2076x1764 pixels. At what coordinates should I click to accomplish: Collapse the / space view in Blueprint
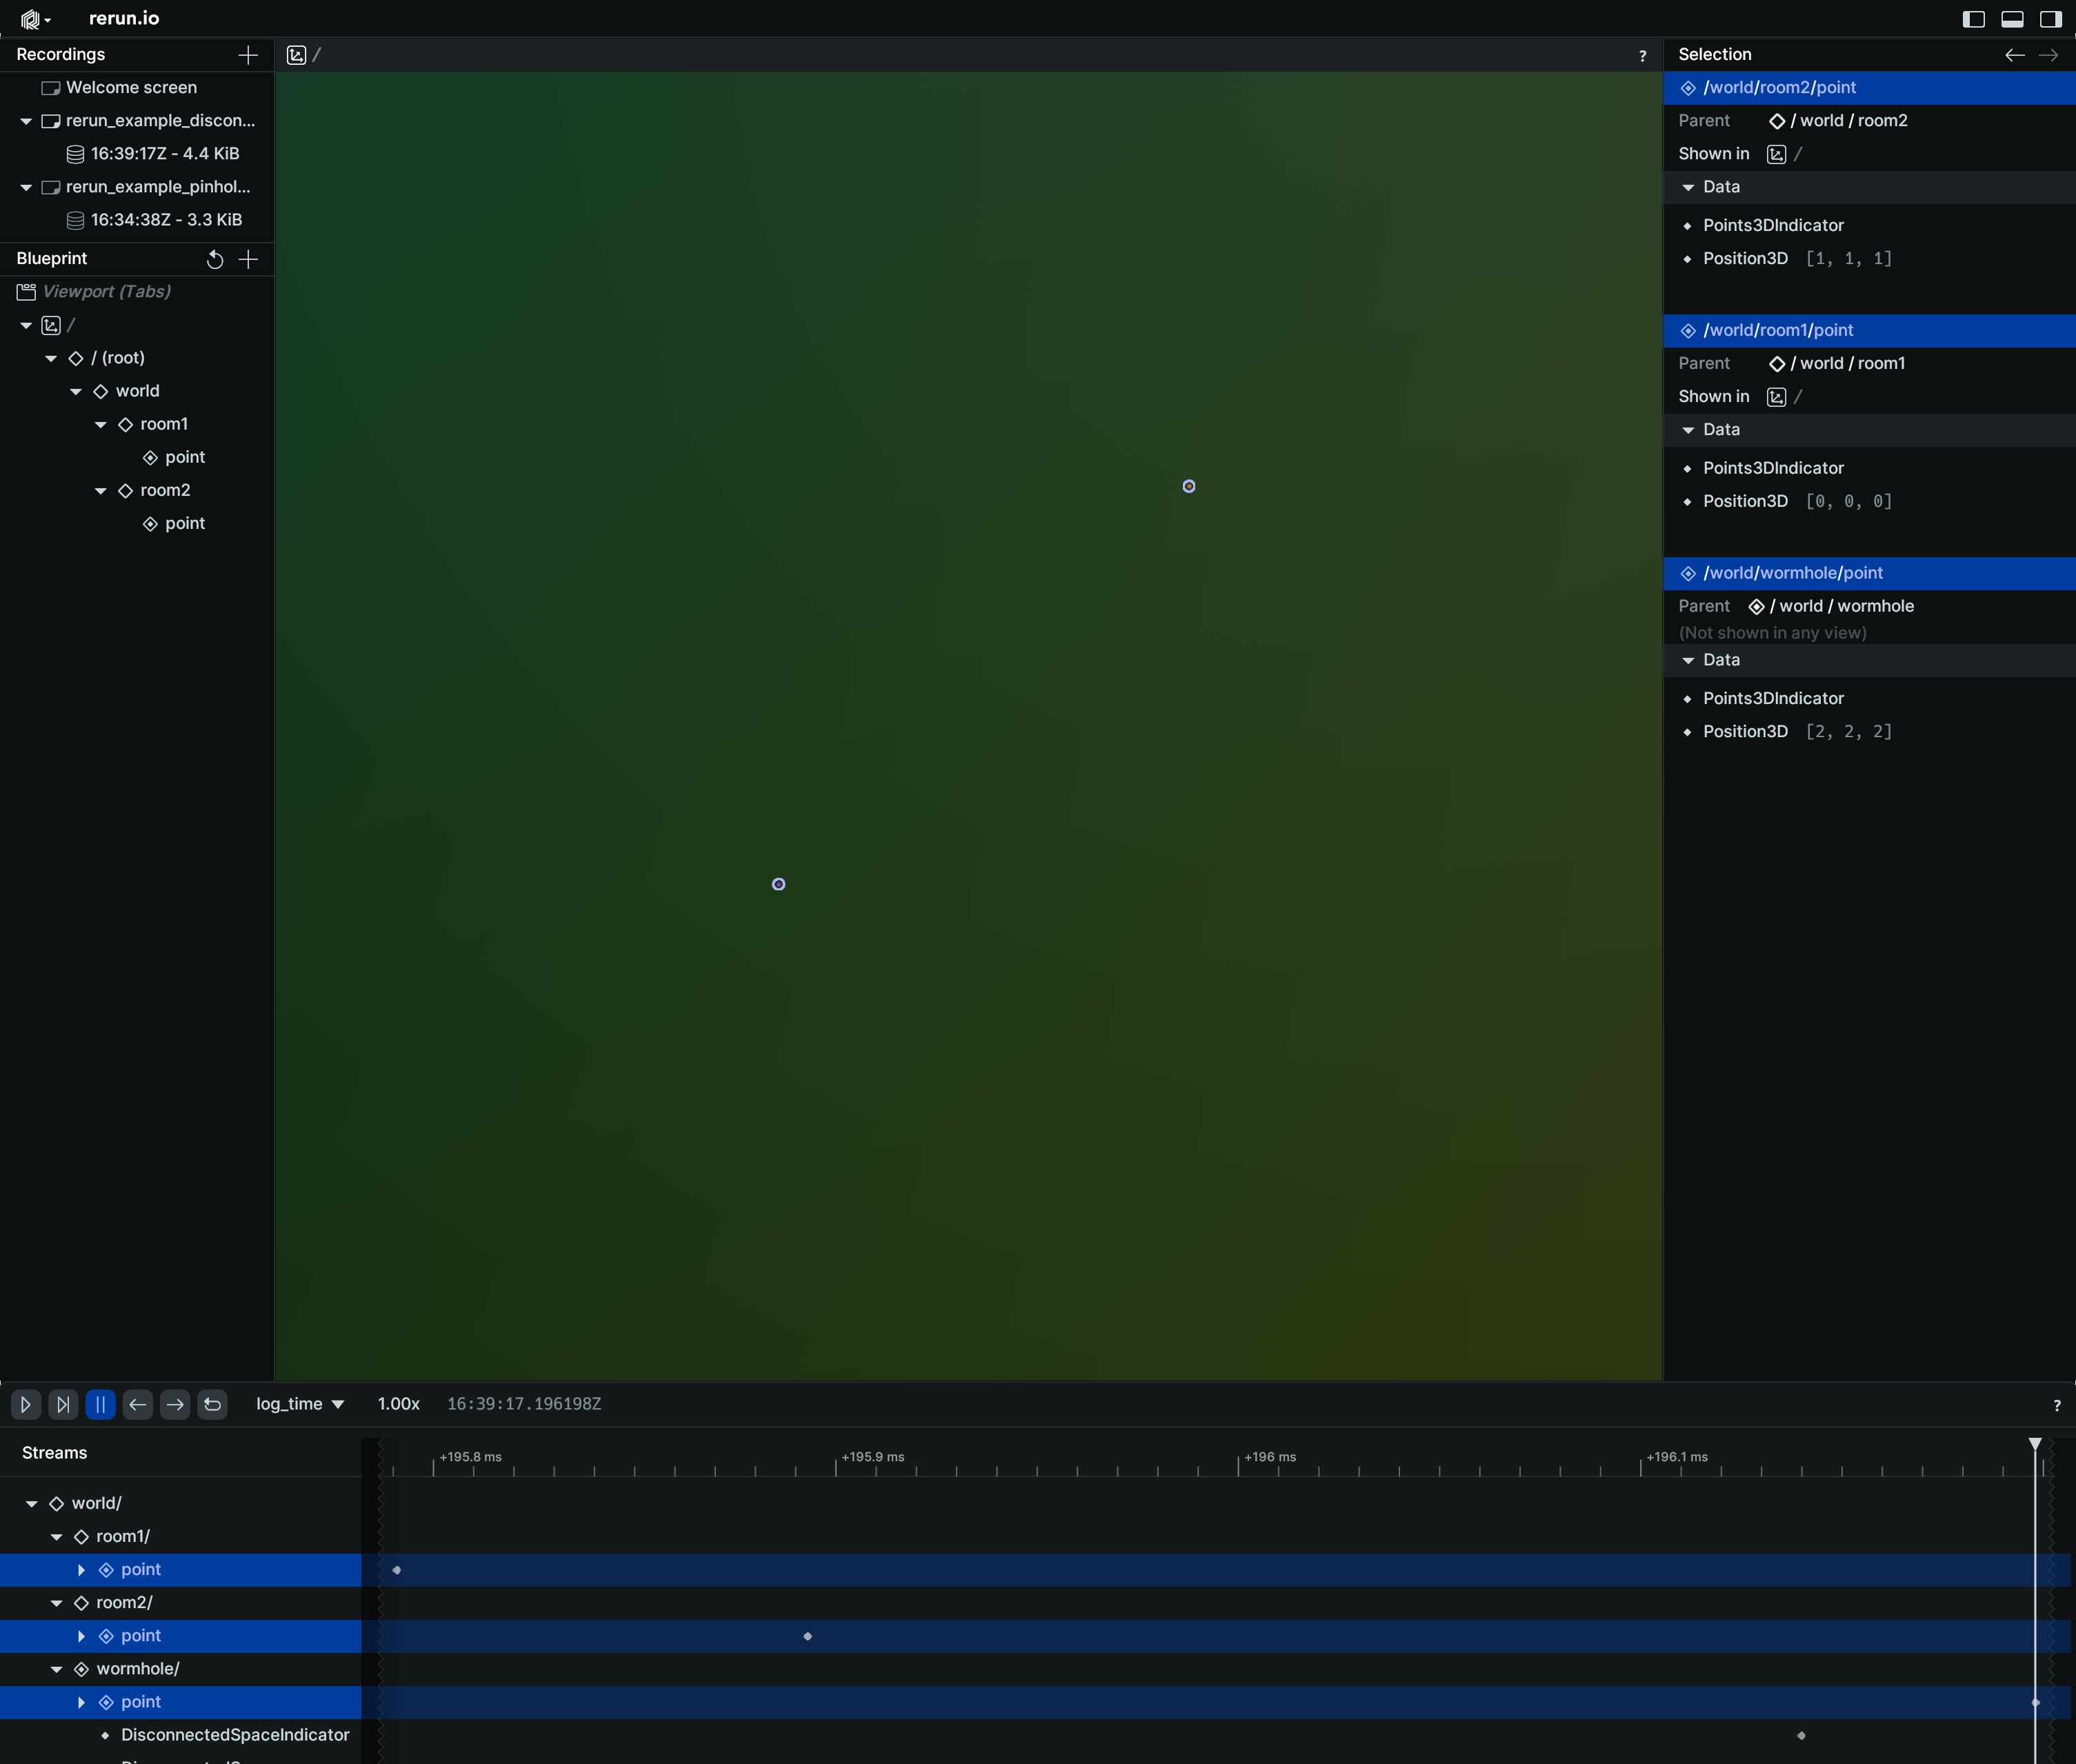click(26, 326)
